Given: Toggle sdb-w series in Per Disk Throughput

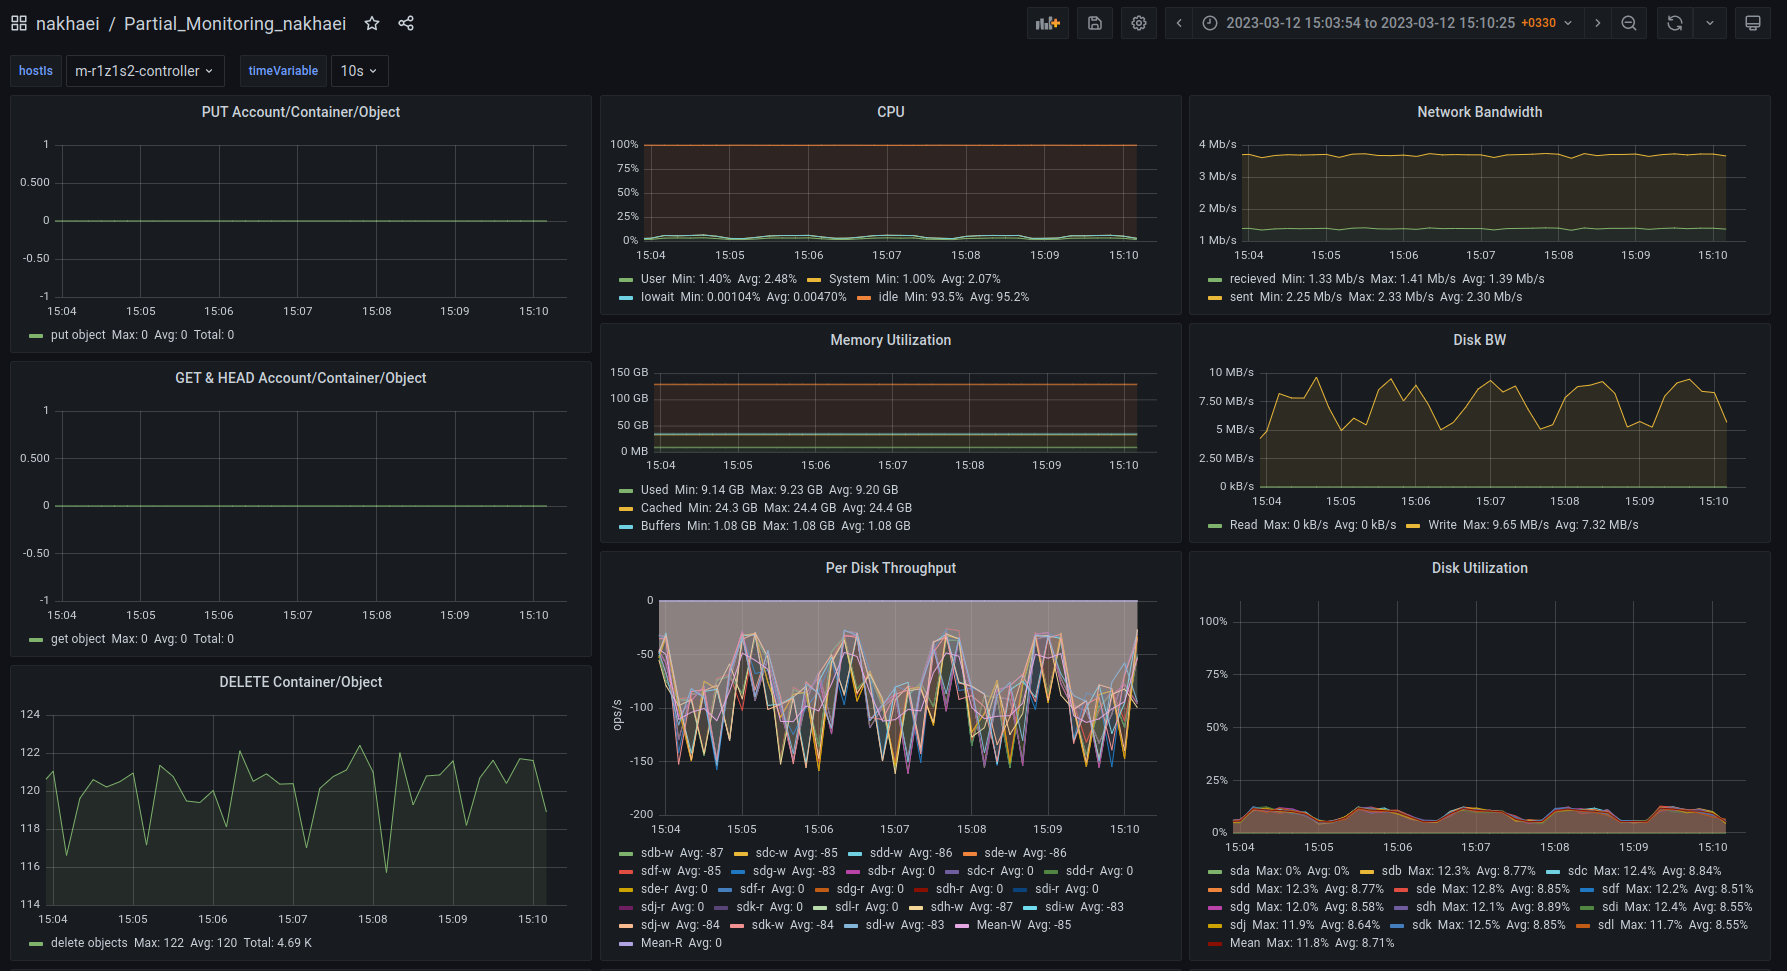Looking at the screenshot, I should [656, 853].
